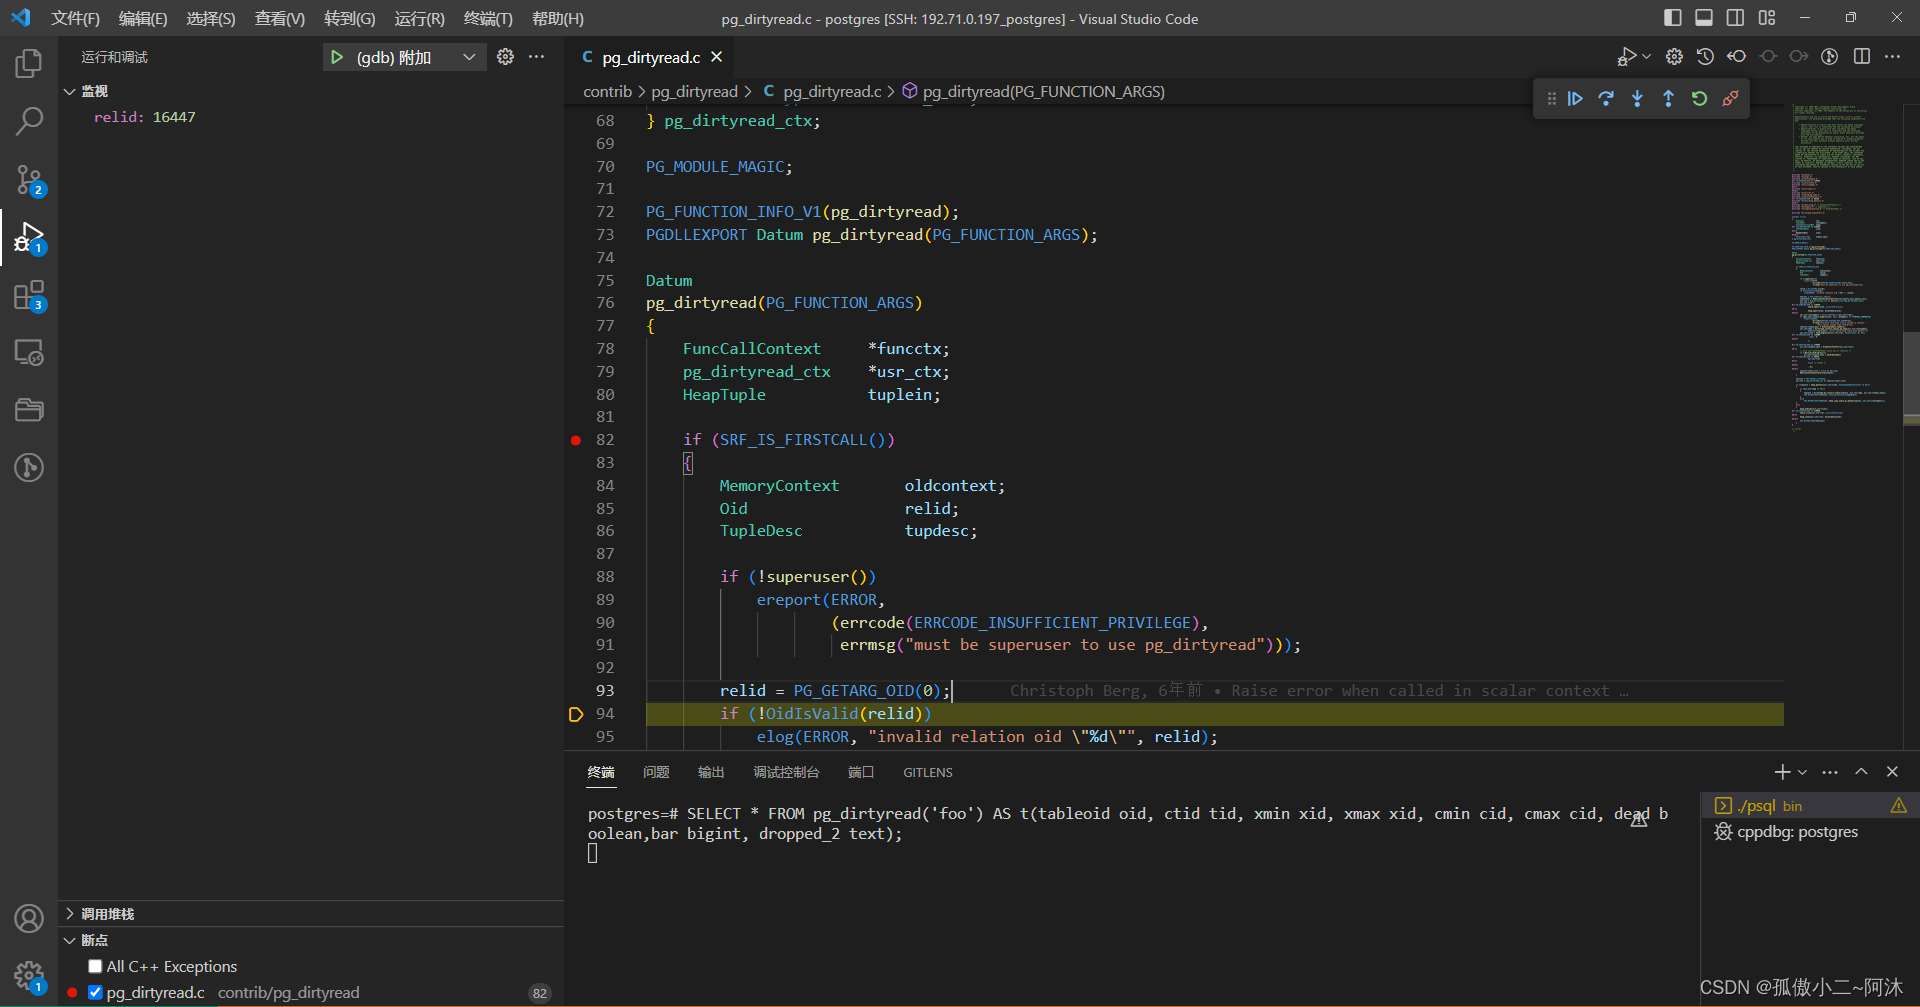This screenshot has width=1920, height=1007.
Task: Click Step Over in the debug toolbar
Action: [x=1606, y=98]
